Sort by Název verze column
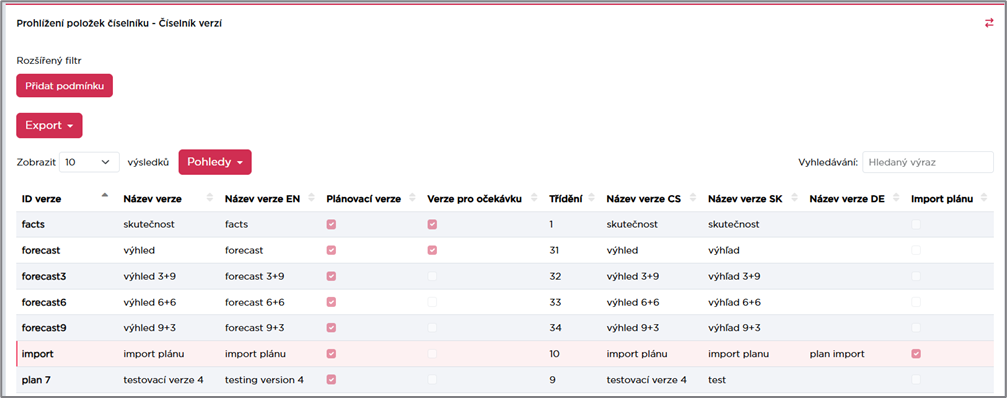The image size is (1007, 398). [x=209, y=199]
